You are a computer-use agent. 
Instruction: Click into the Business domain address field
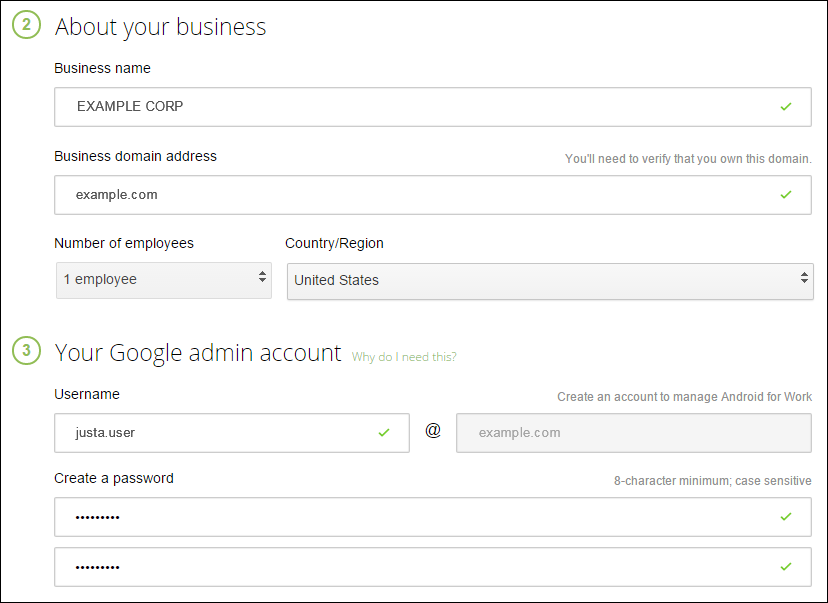click(x=400, y=195)
